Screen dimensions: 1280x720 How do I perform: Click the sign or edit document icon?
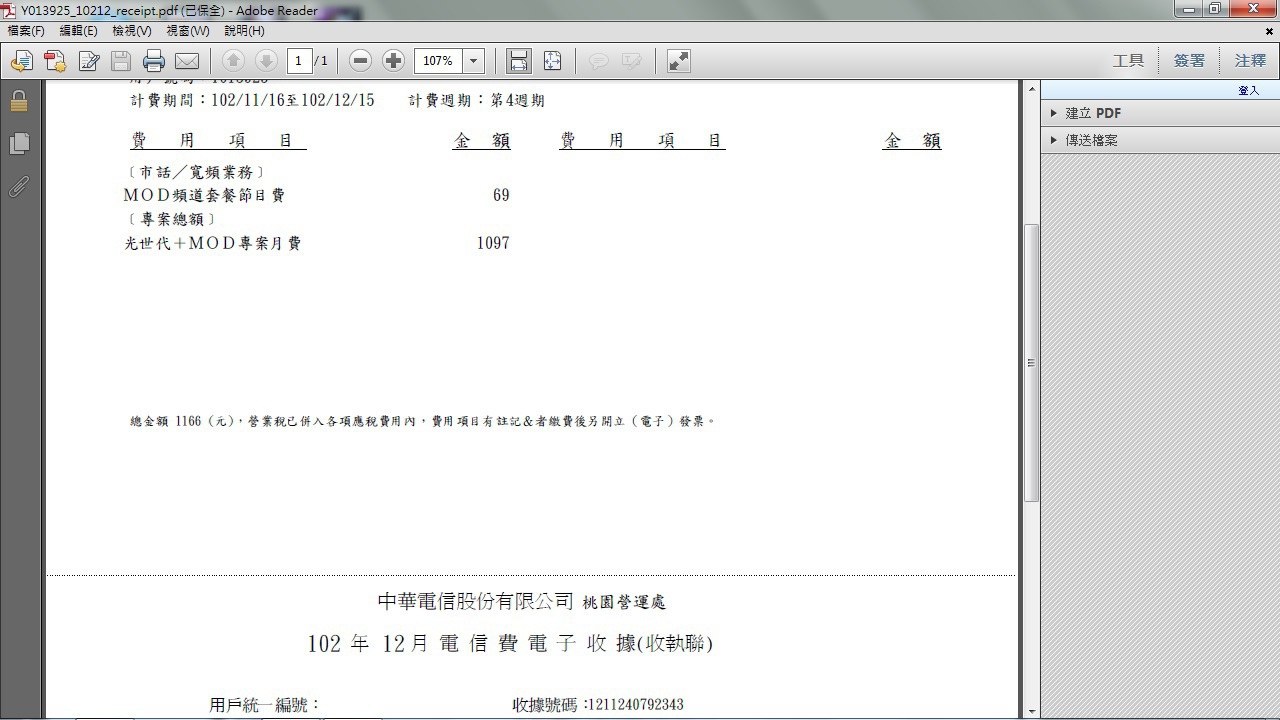point(89,61)
